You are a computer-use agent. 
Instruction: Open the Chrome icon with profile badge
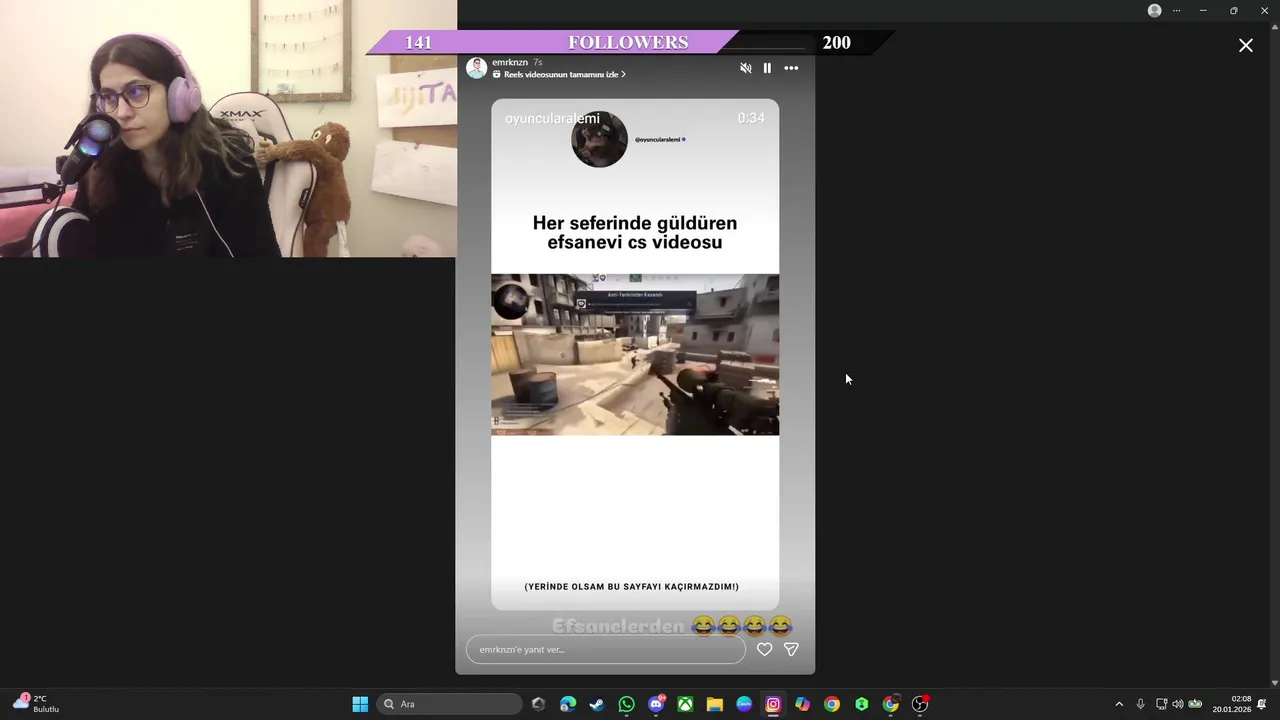(x=890, y=704)
